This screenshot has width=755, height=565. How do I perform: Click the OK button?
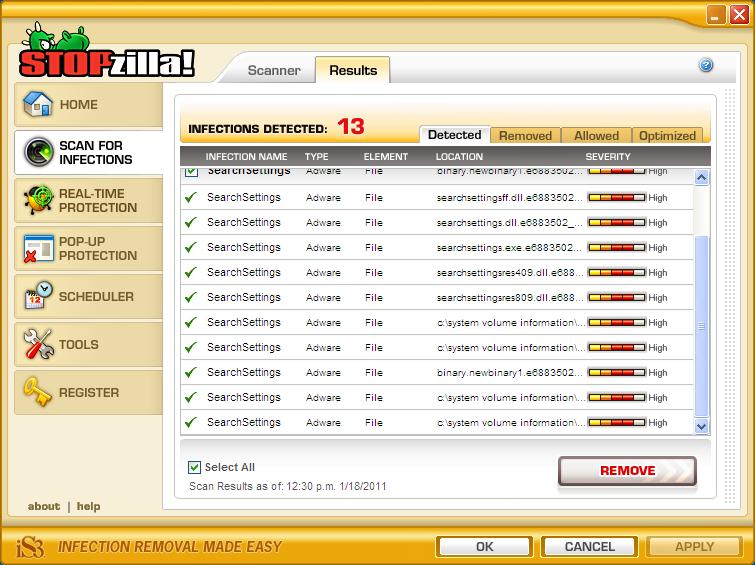[484, 547]
